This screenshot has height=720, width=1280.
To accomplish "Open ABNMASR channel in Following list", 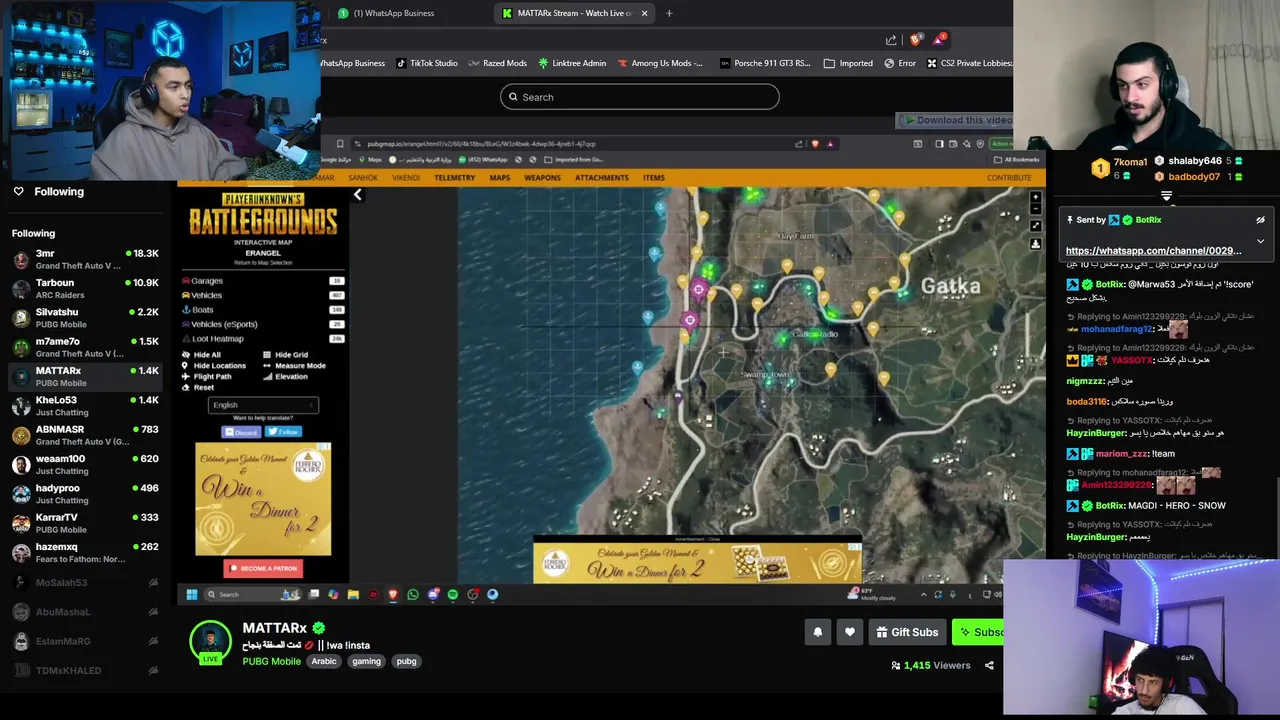I will point(85,435).
